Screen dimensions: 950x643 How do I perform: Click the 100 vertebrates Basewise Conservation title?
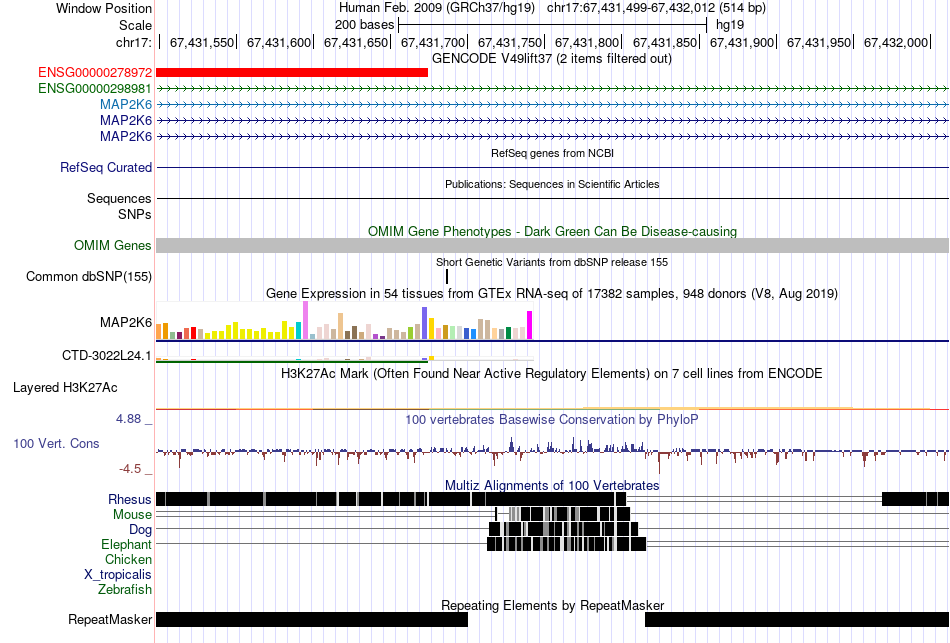[552, 419]
